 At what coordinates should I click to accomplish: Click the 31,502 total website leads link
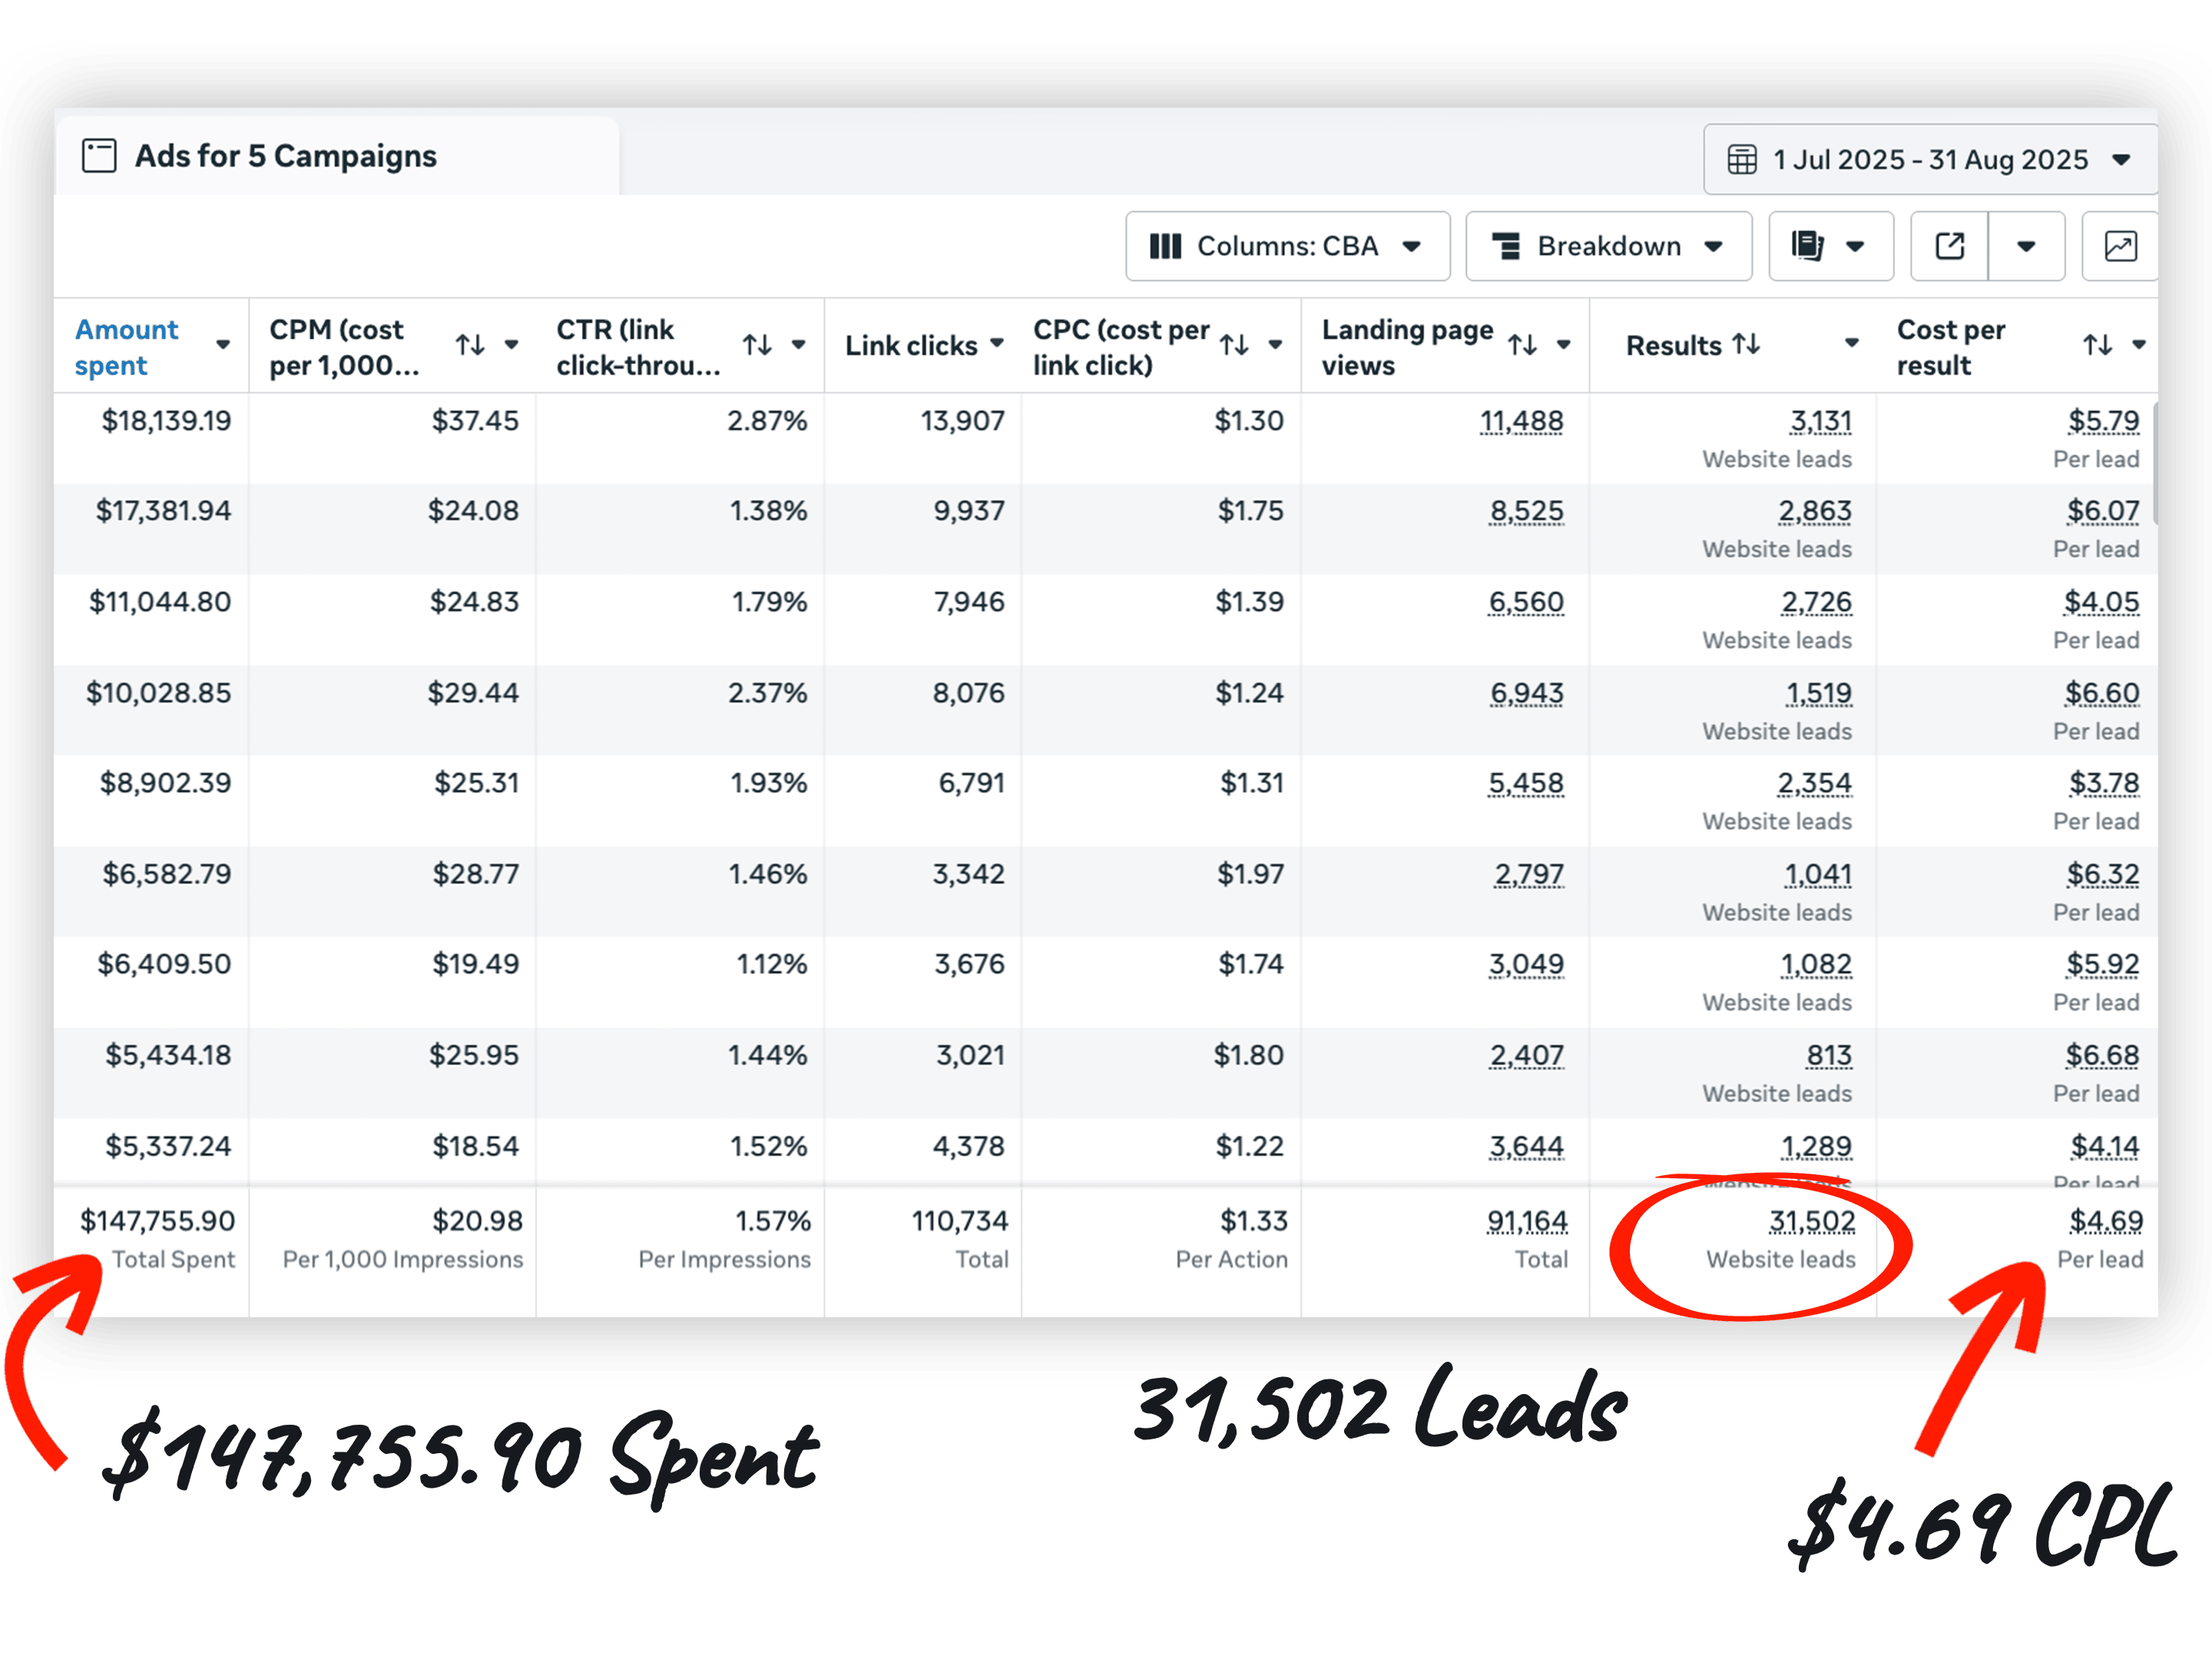[1812, 1221]
